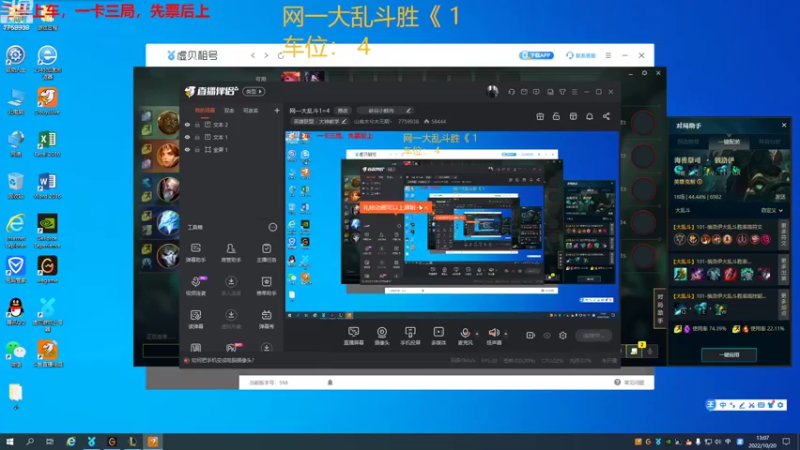
Task: Refresh the 虚贝租号 page
Action: click(281, 55)
